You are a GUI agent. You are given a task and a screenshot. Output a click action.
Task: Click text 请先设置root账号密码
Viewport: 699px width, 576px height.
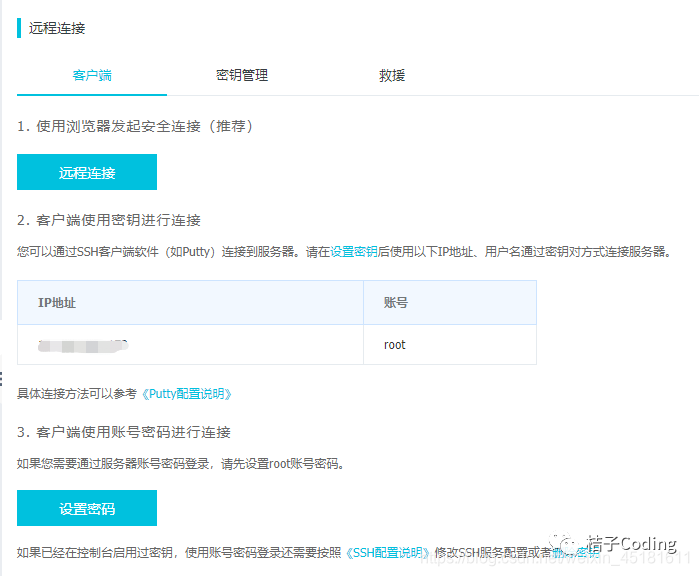(283, 464)
